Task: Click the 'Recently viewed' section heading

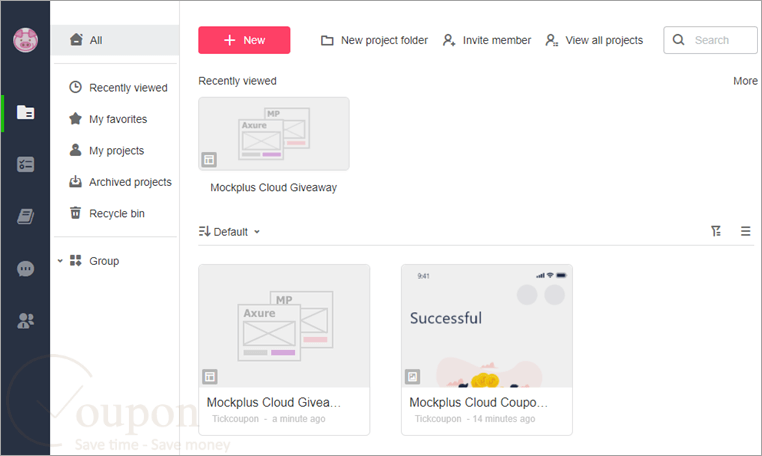Action: coord(237,81)
